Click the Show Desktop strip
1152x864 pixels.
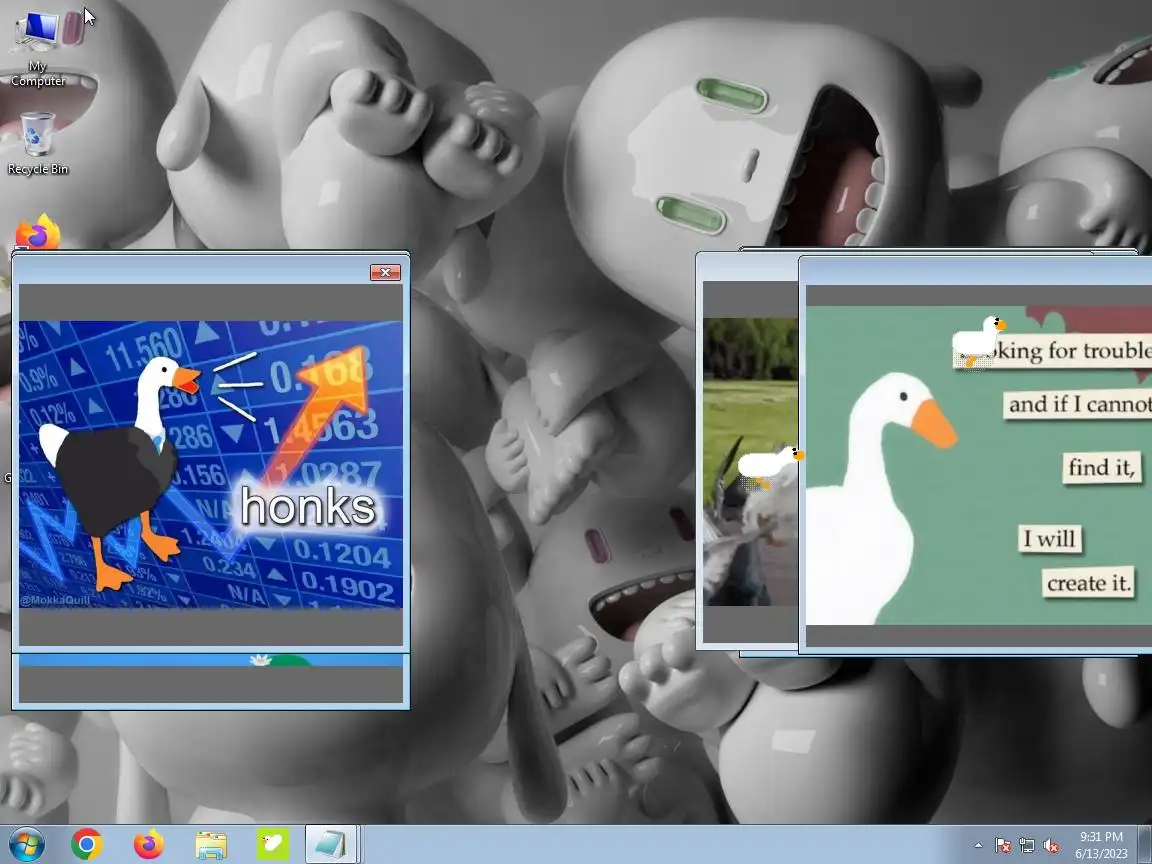tap(1145, 845)
